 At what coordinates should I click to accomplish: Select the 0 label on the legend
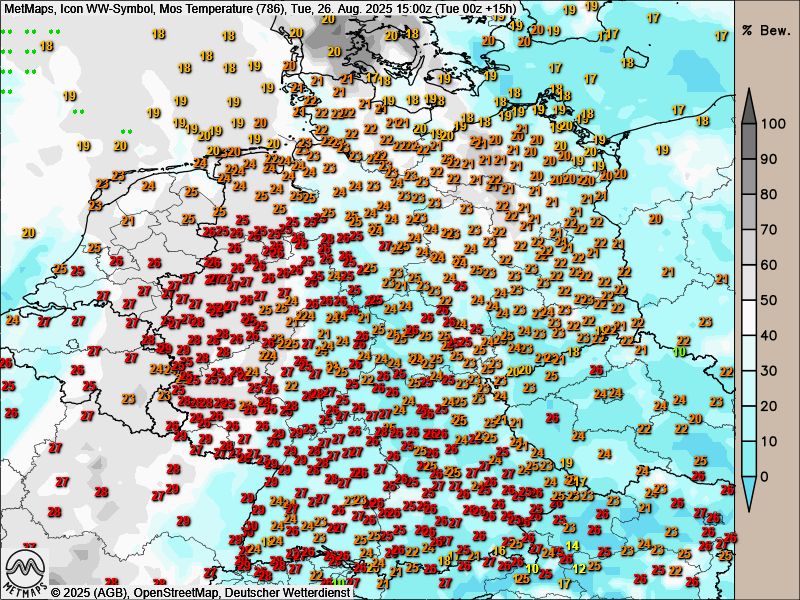tap(766, 476)
